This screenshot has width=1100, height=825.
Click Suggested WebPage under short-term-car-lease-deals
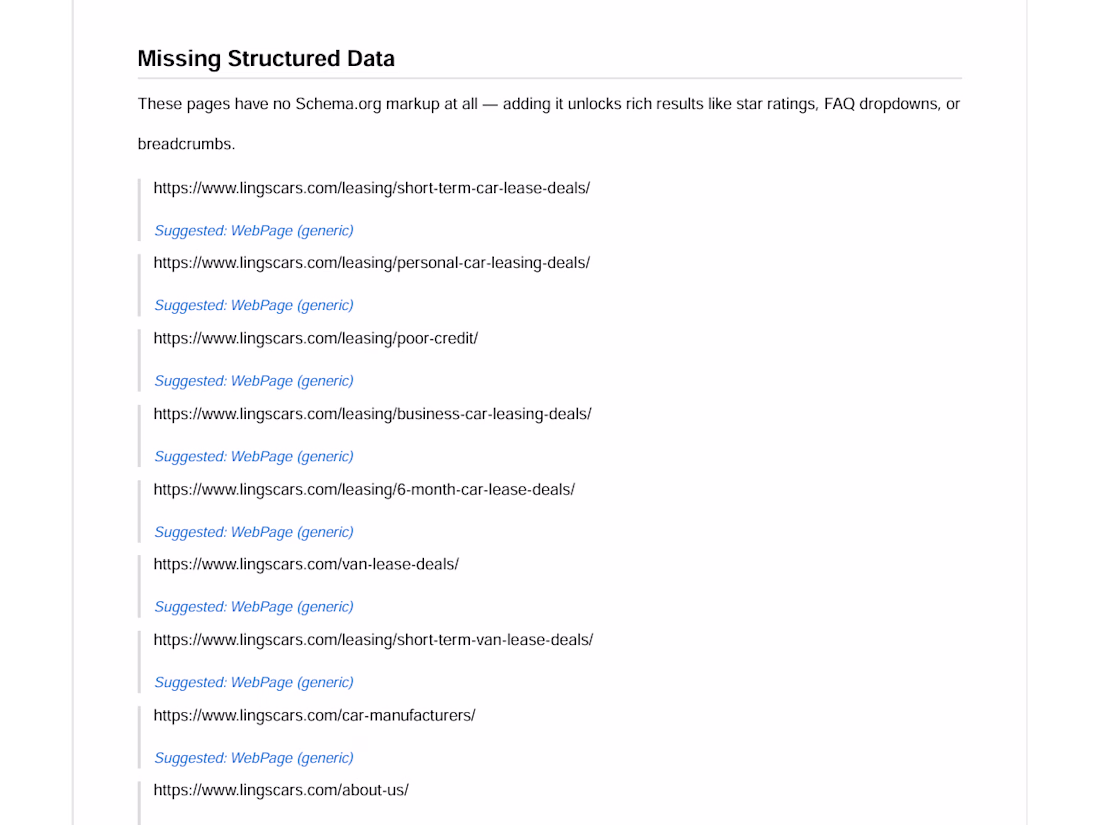[x=254, y=231]
